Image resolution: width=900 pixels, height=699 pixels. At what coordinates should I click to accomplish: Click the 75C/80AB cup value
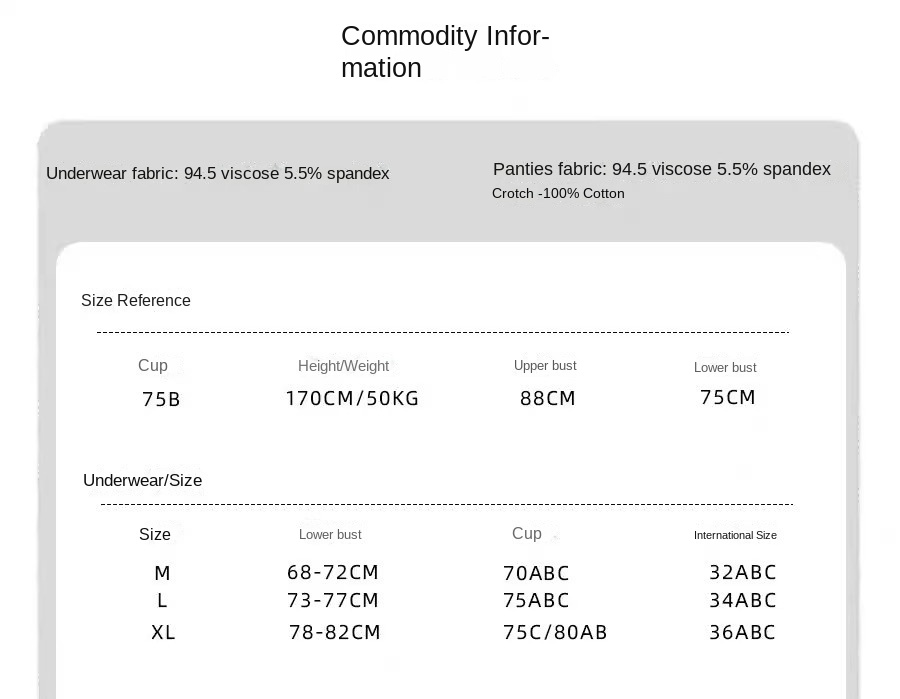tap(555, 633)
